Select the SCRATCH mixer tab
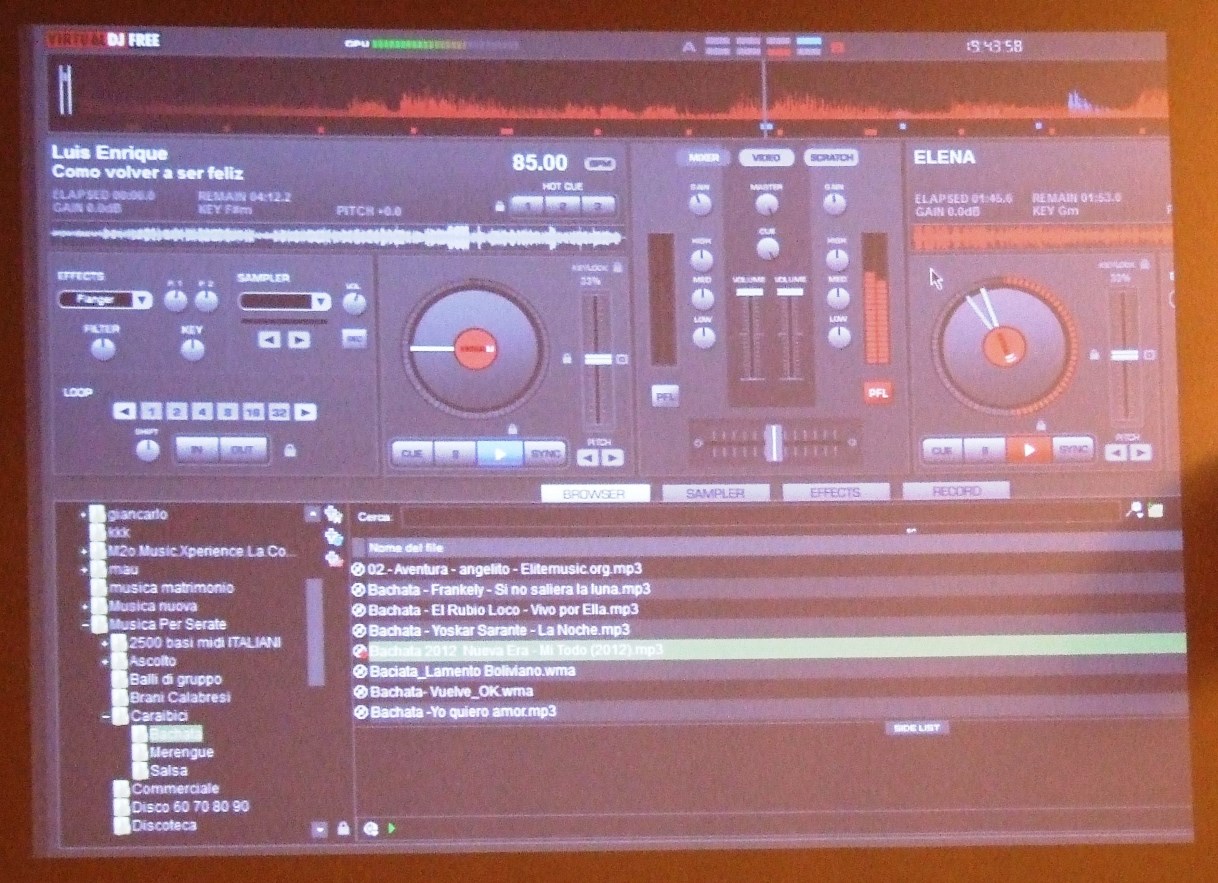 (831, 158)
